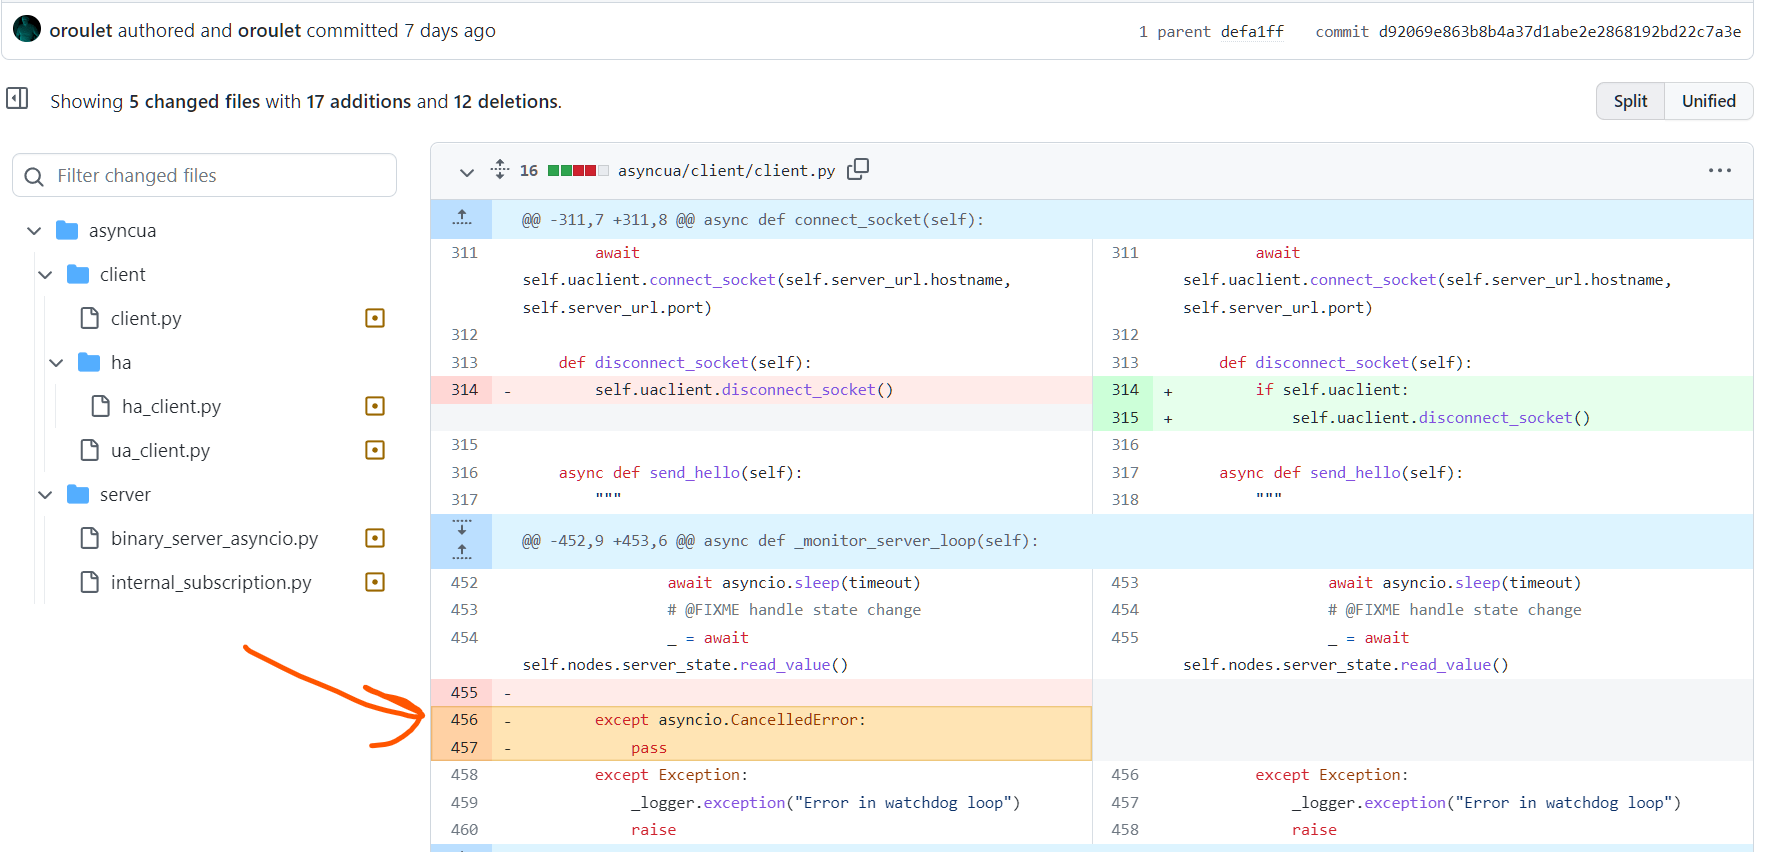Image resolution: width=1768 pixels, height=852 pixels.
Task: Collapse the ha folder chevron
Action: pos(56,362)
